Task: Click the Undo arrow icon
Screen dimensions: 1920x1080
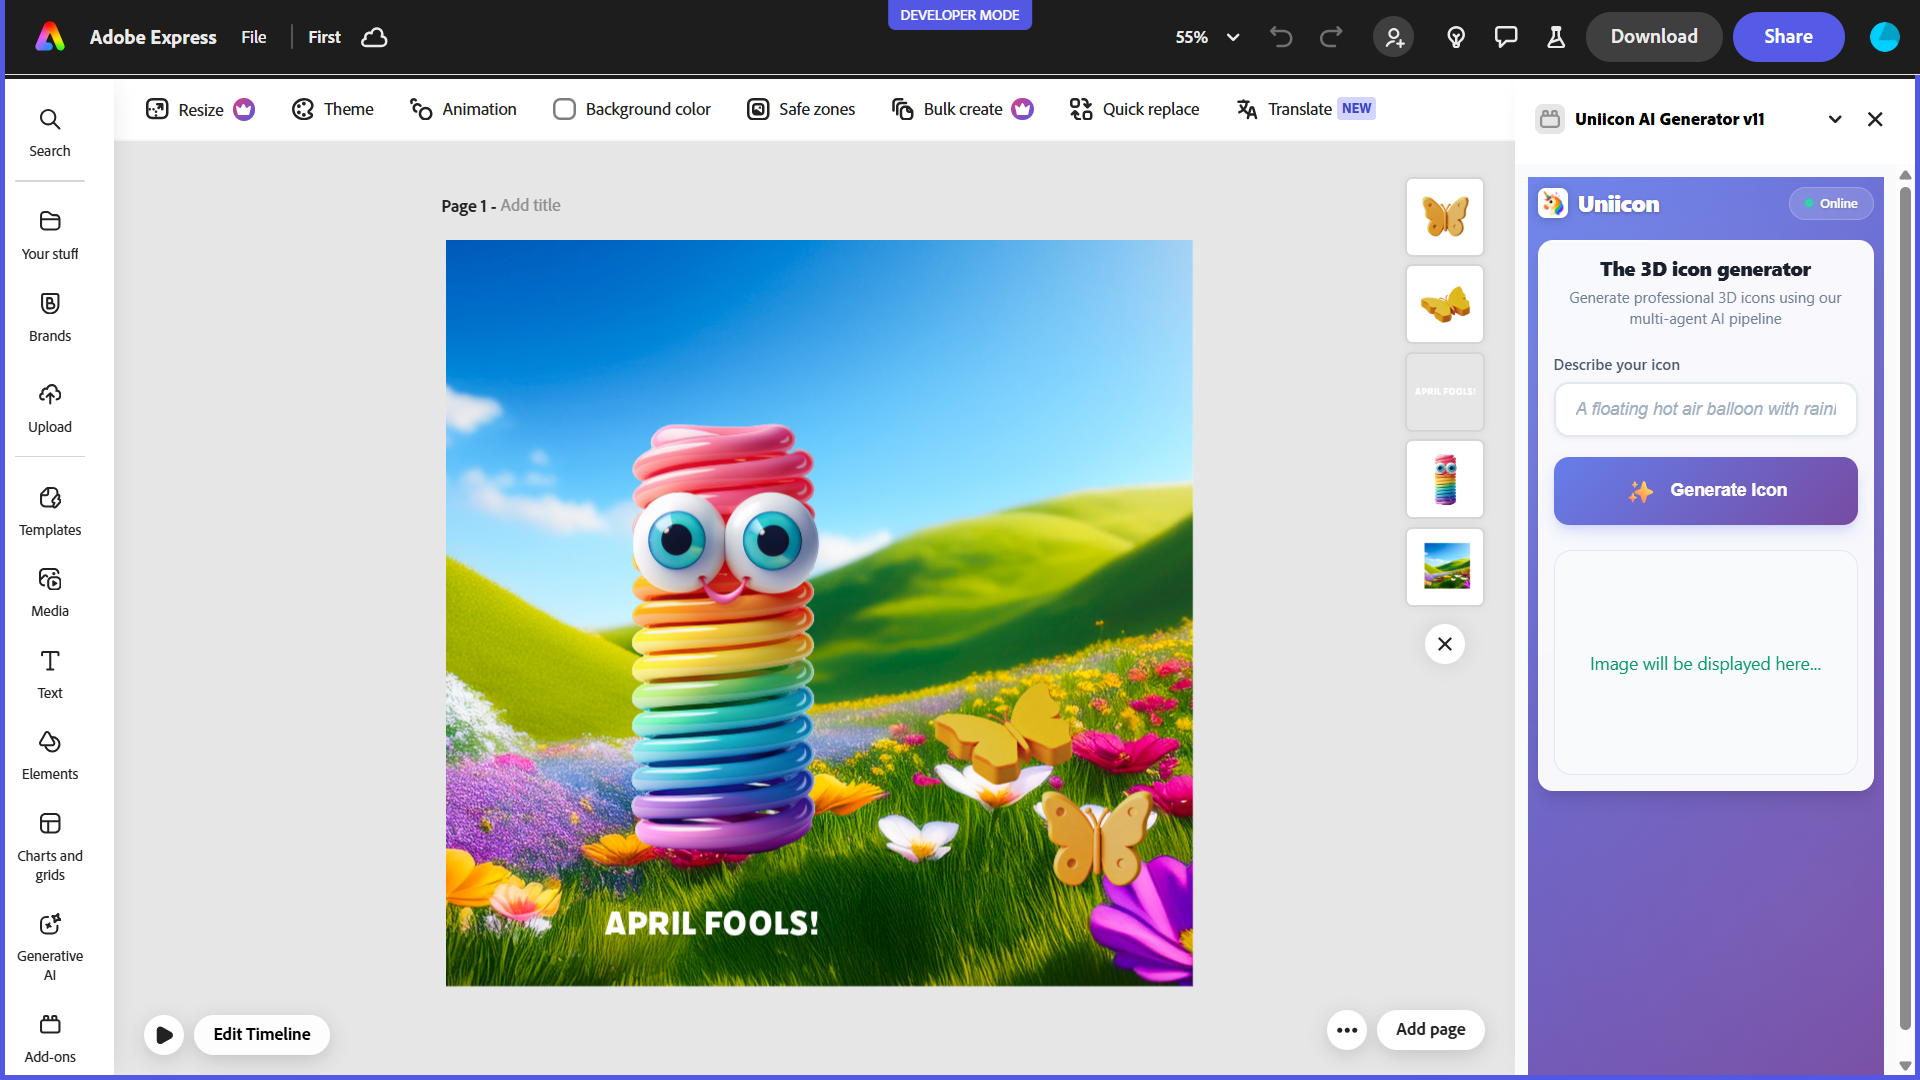Action: tap(1281, 37)
